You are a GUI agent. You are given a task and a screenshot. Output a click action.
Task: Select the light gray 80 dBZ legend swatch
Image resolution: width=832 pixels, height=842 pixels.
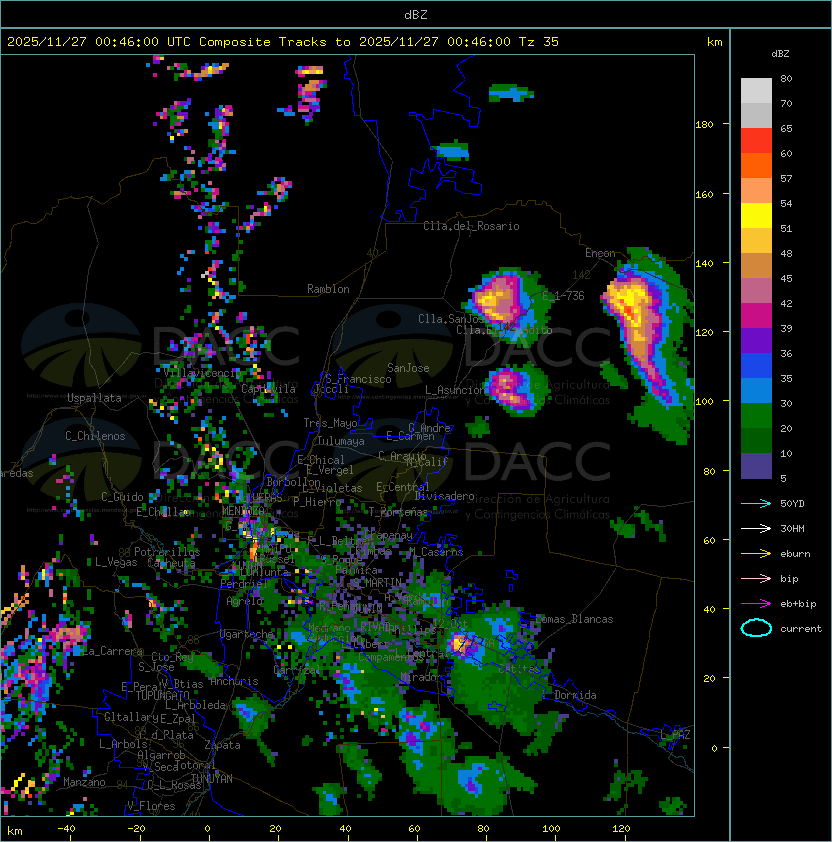click(x=756, y=91)
